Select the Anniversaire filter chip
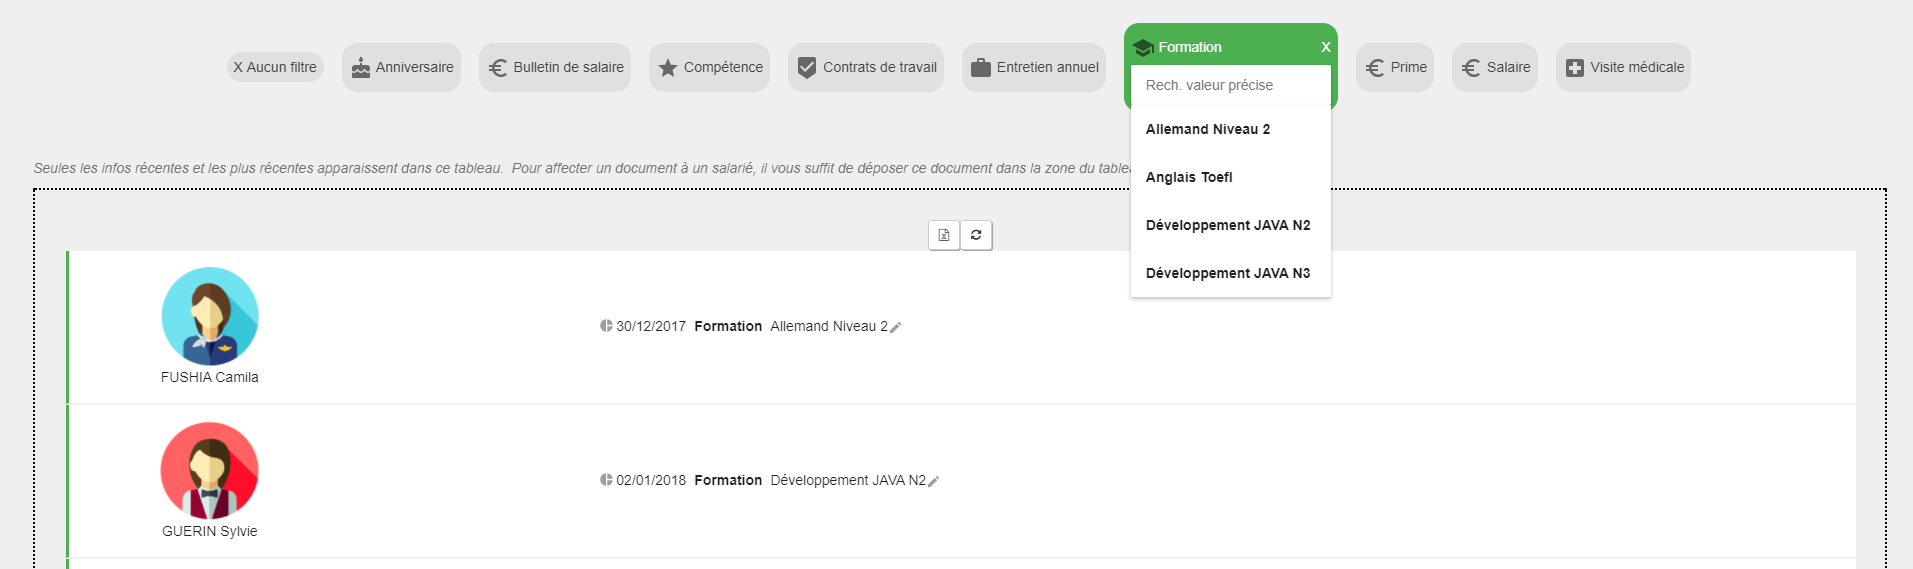Screen dimensions: 1913x569 pos(401,67)
